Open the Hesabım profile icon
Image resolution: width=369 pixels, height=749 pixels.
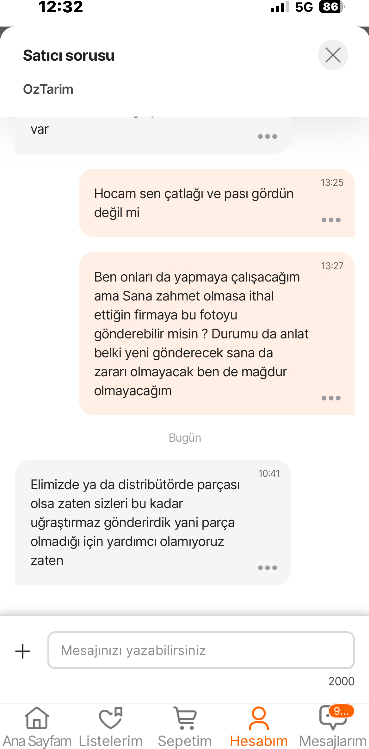coord(259,718)
